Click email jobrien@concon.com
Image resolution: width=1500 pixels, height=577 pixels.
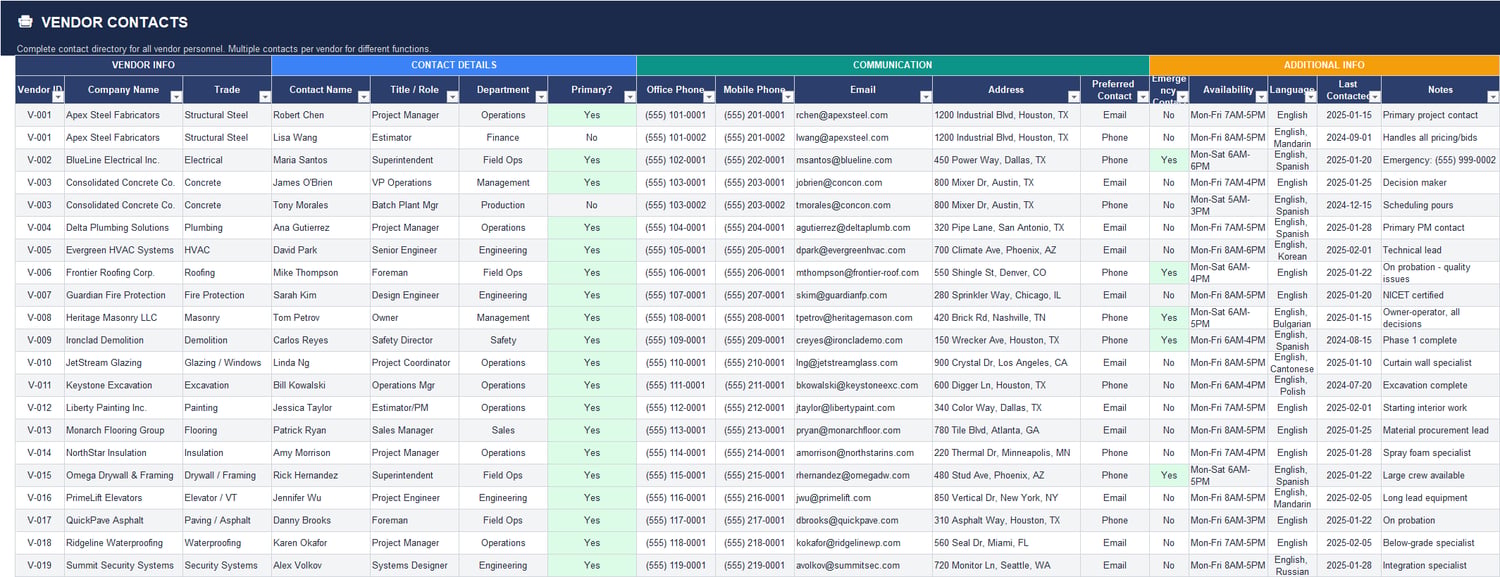point(863,183)
